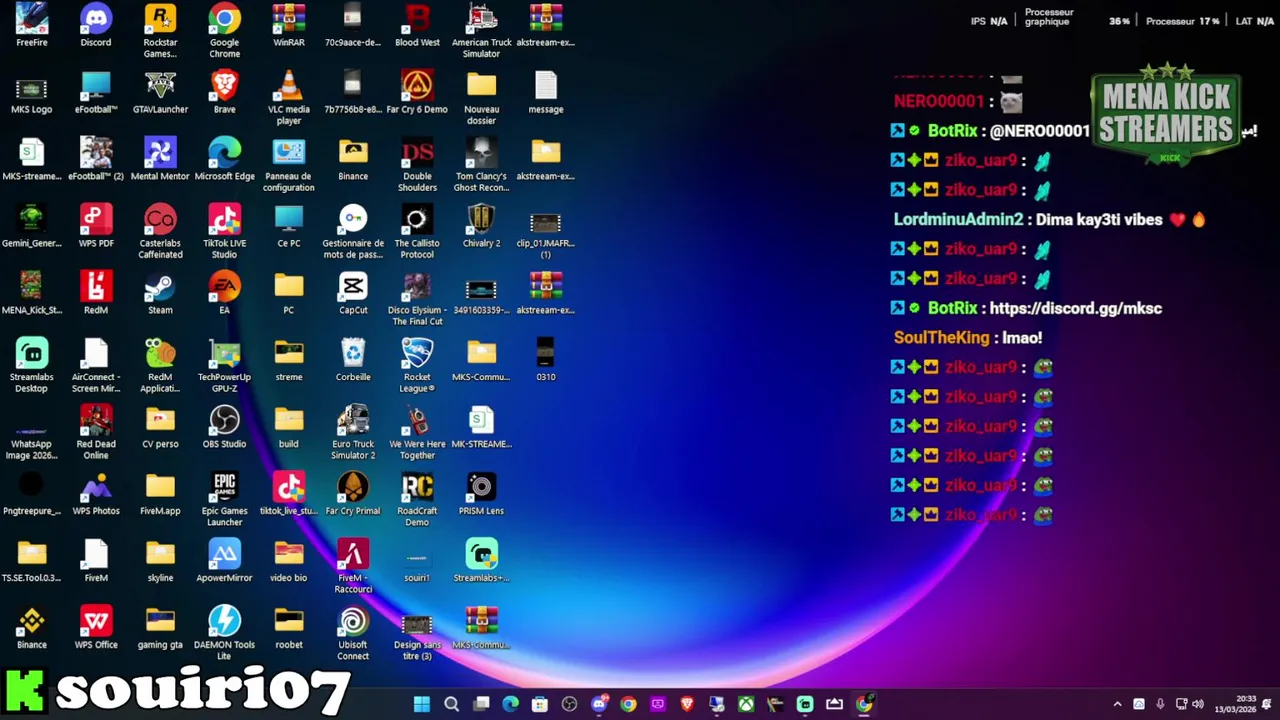Open ApowerMirror desktop shortcut
Image resolution: width=1280 pixels, height=720 pixels.
click(224, 561)
